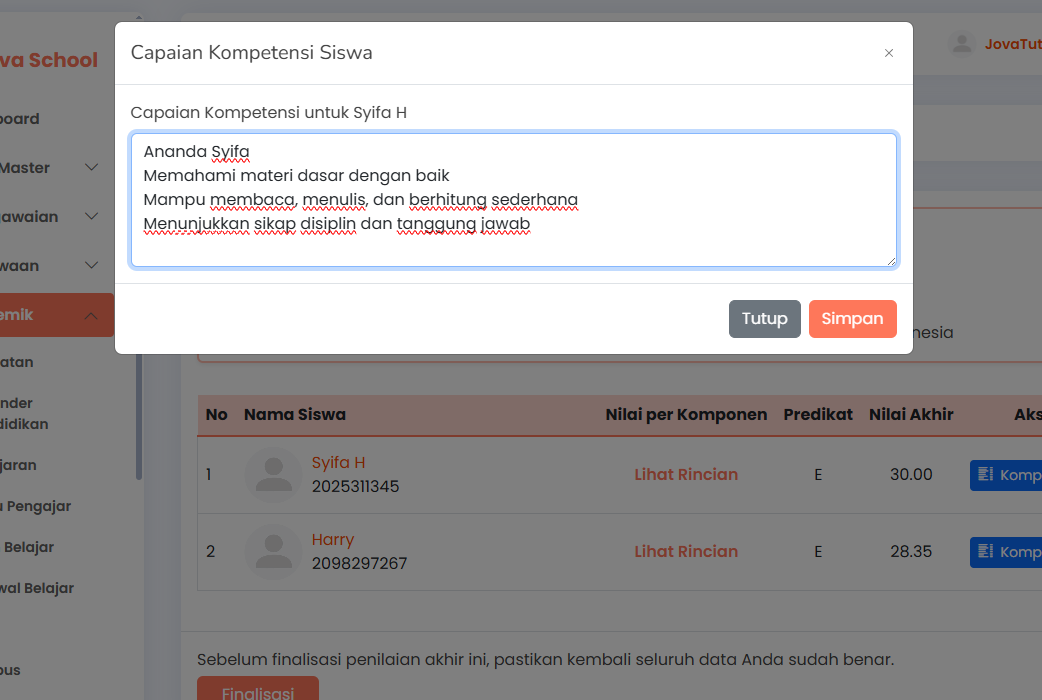Expand the third sidebar menu chevron

click(92, 266)
